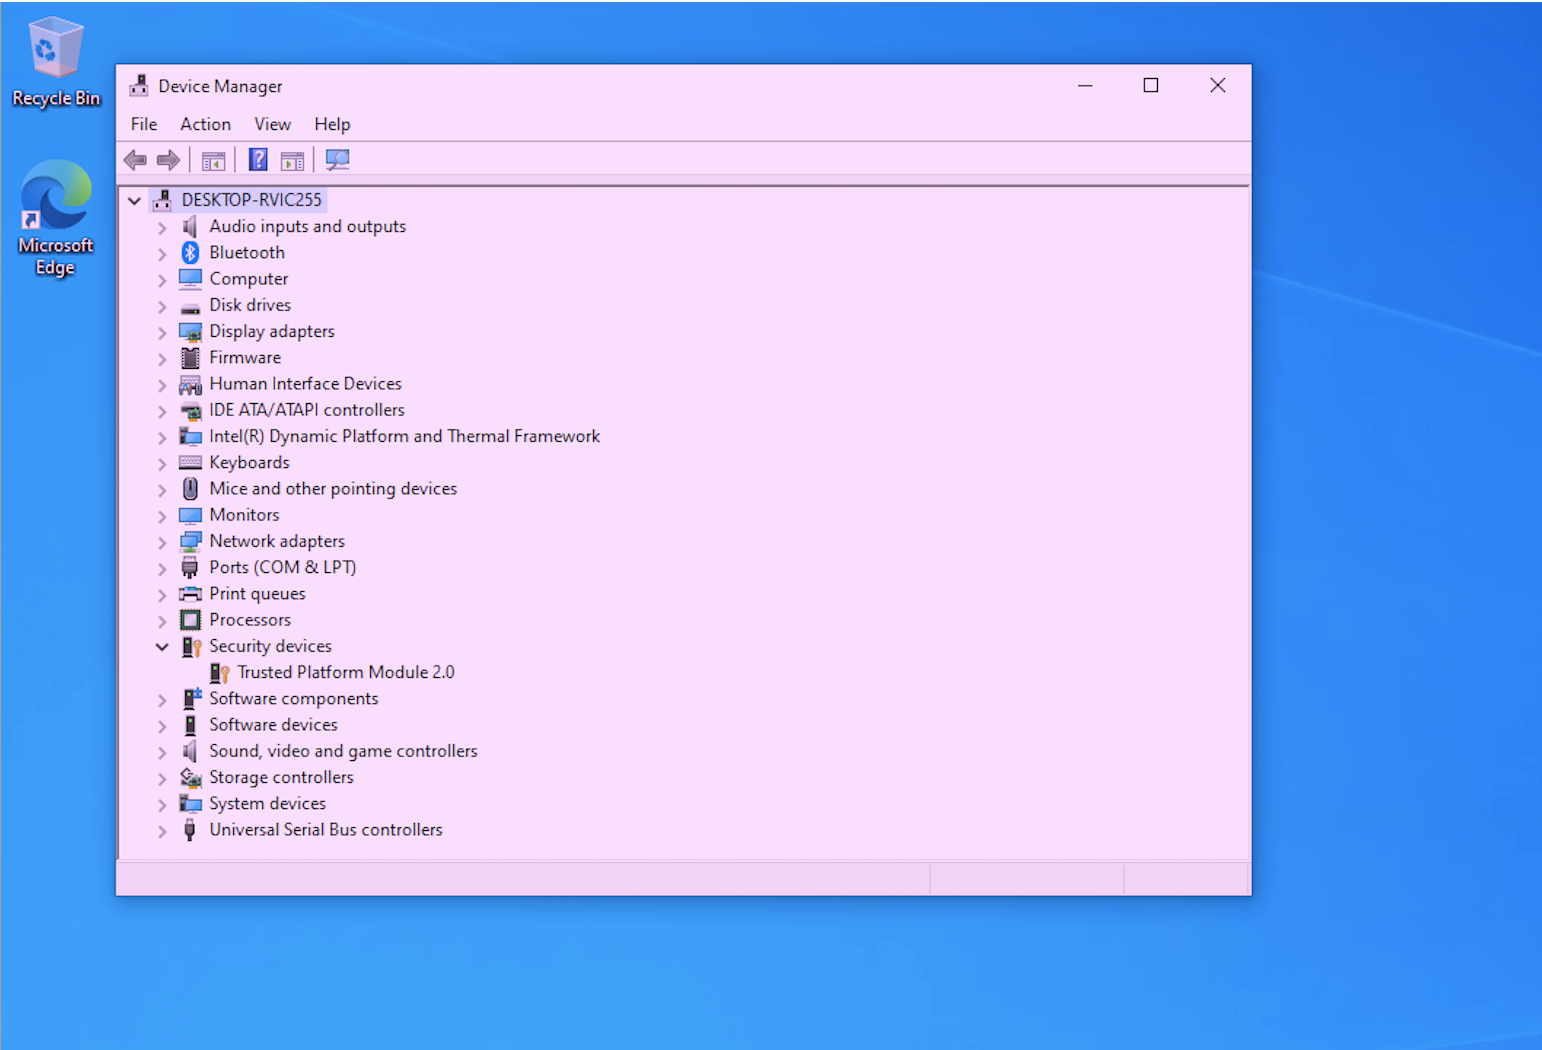
Task: Select Trusted Platform Module 2.0 device
Action: [x=345, y=672]
